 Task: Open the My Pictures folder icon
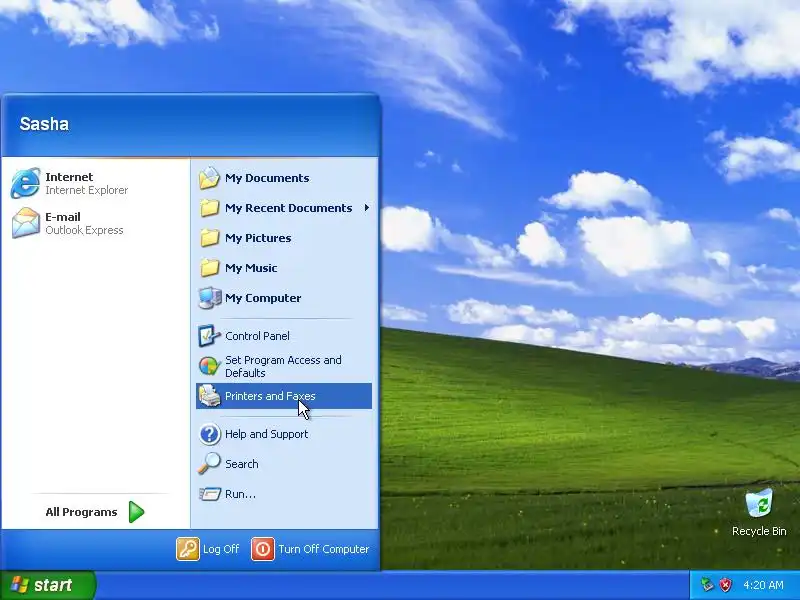point(209,238)
